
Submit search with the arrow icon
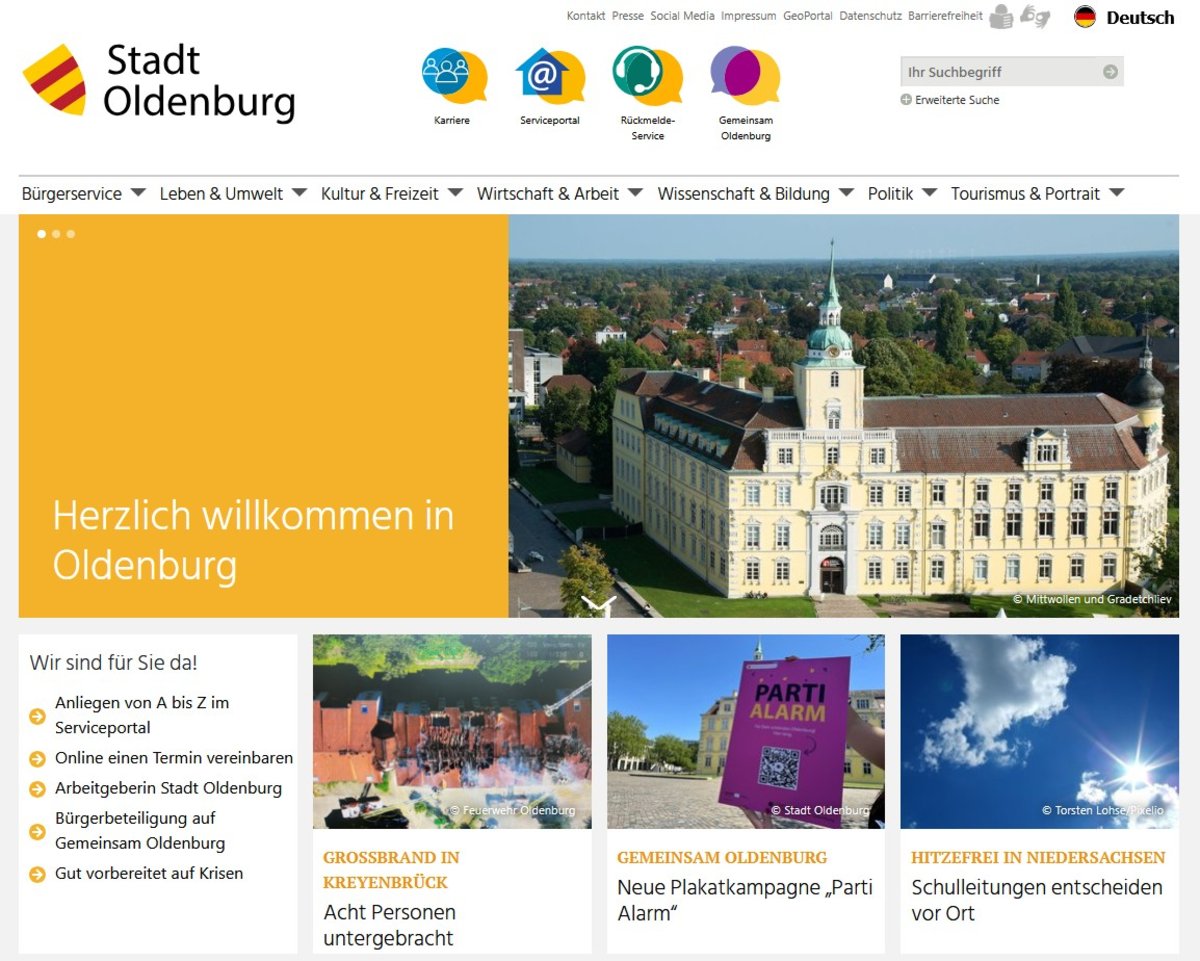[x=1110, y=72]
